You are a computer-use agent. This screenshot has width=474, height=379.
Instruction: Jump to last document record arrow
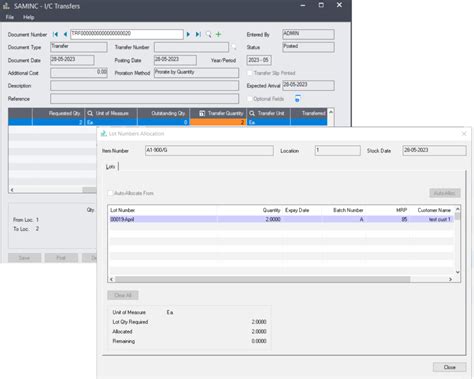point(198,34)
